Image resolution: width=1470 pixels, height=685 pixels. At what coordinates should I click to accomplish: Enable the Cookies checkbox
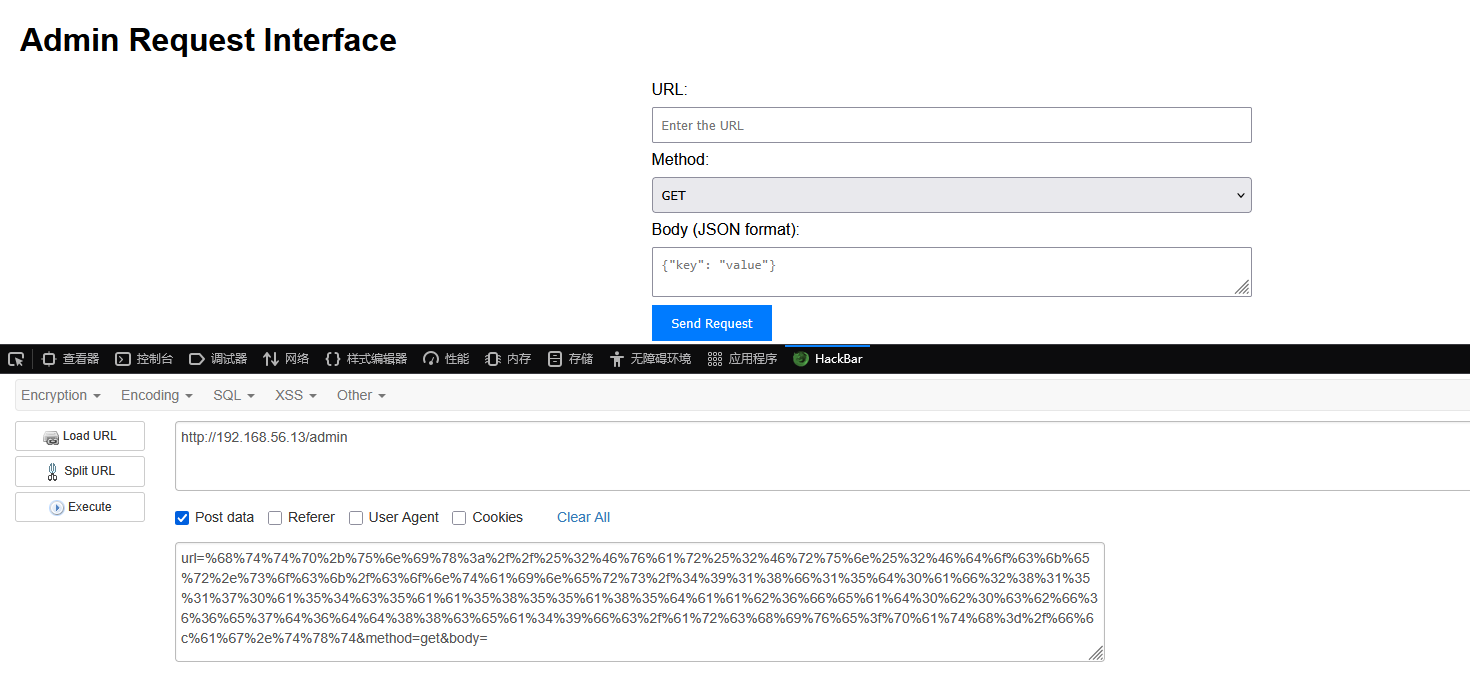[459, 518]
